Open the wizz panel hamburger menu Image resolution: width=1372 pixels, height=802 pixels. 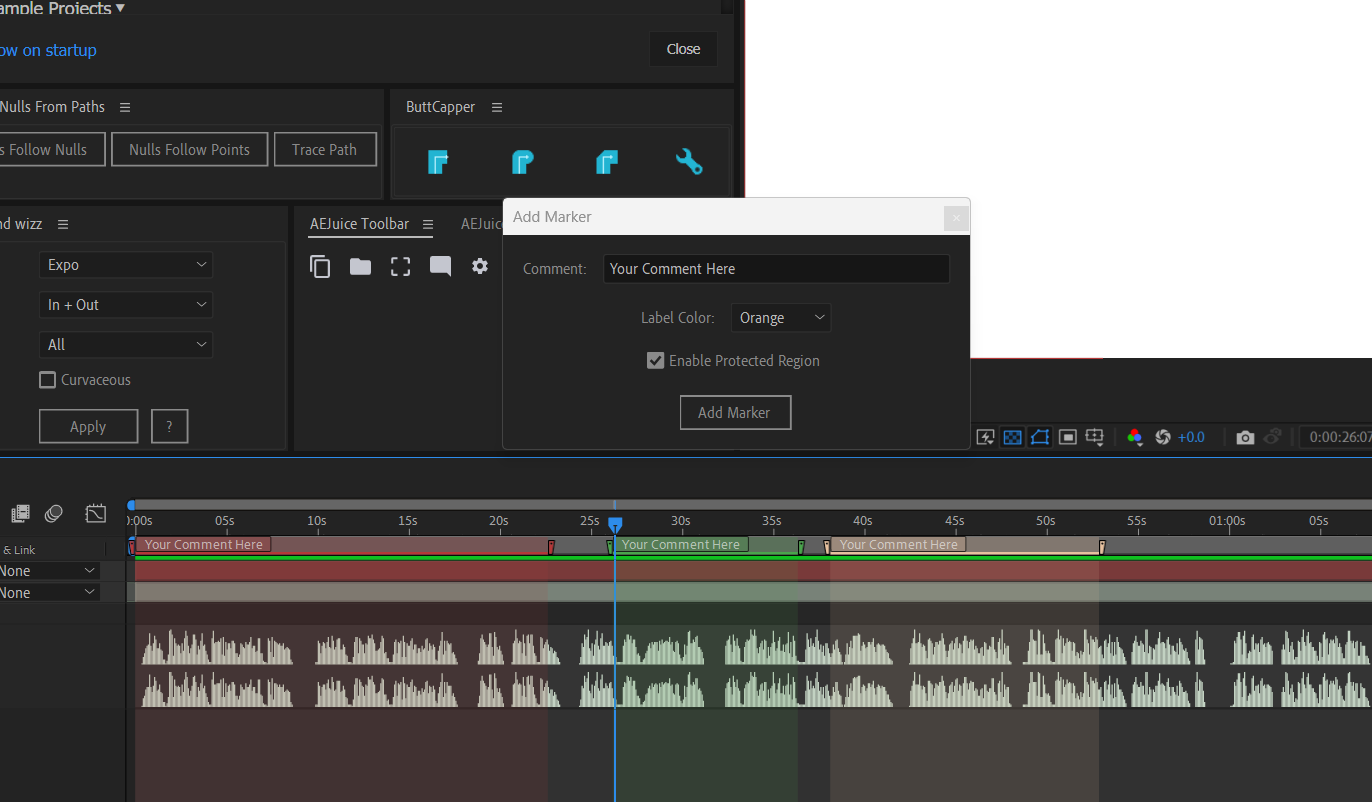click(63, 224)
